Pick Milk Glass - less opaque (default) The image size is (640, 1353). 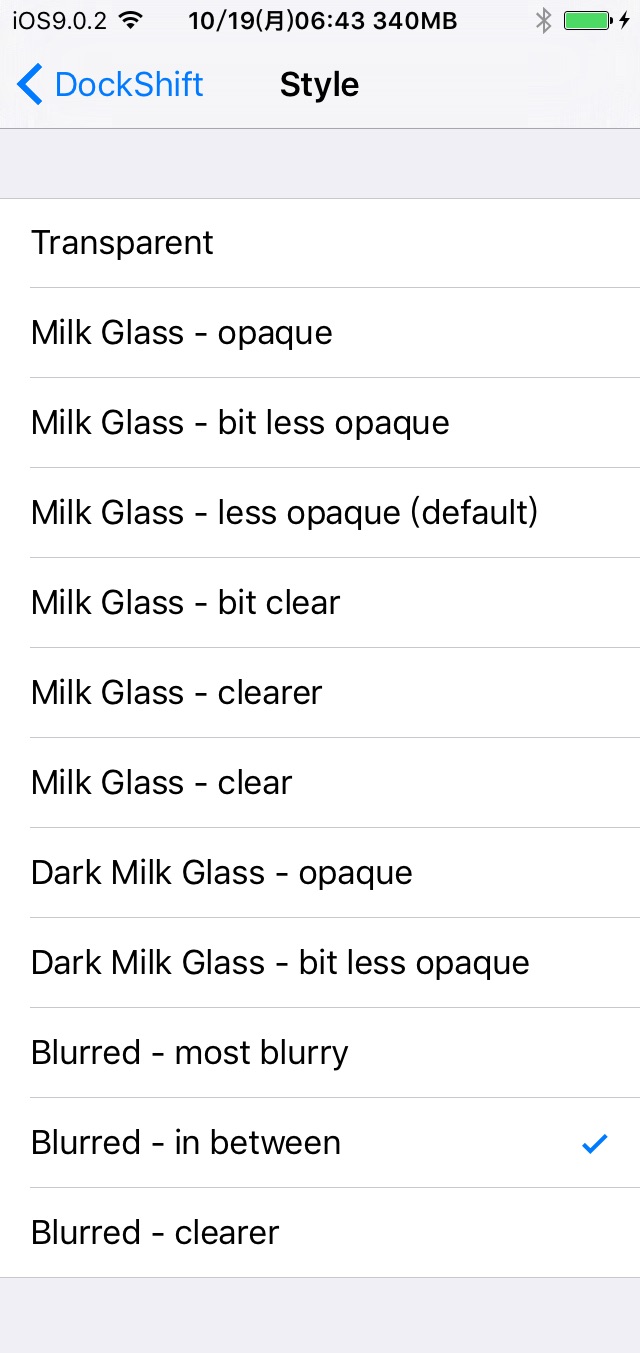pos(320,513)
